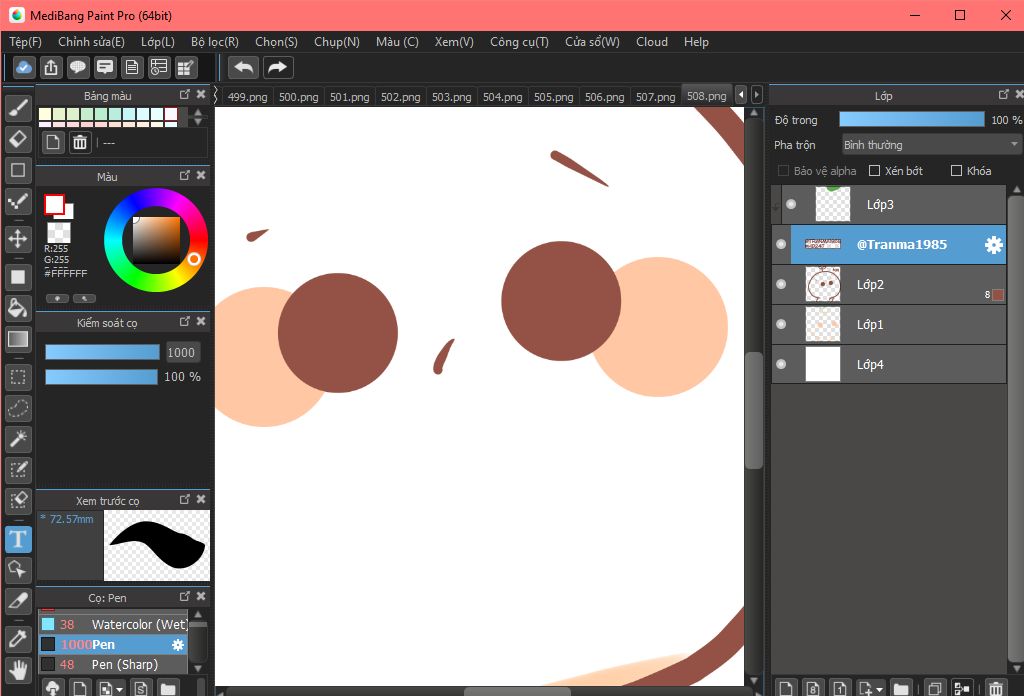Click the Redo arrow
Viewport: 1024px width, 696px height.
tap(278, 67)
